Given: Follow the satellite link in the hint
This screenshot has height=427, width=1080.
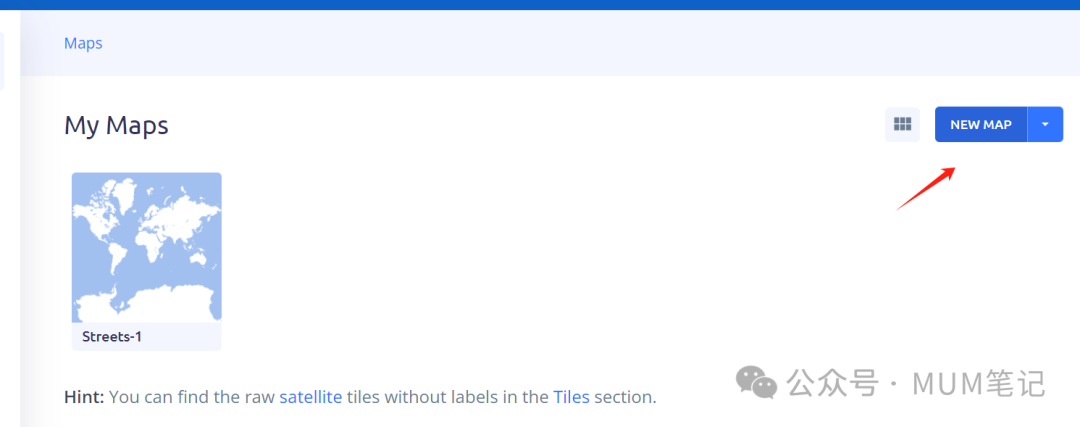Looking at the screenshot, I should (311, 397).
